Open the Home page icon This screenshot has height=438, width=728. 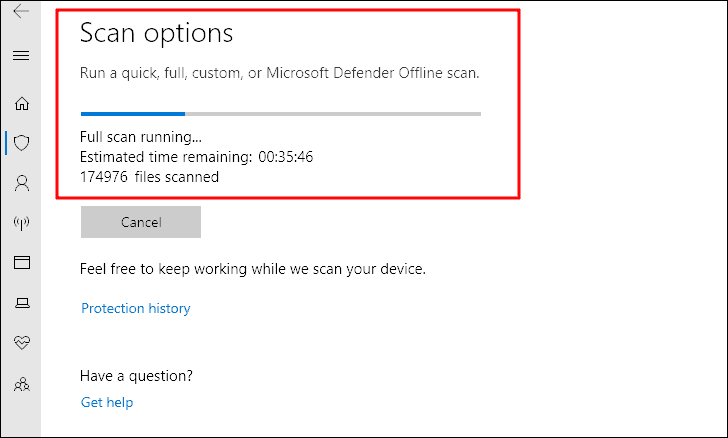21,103
